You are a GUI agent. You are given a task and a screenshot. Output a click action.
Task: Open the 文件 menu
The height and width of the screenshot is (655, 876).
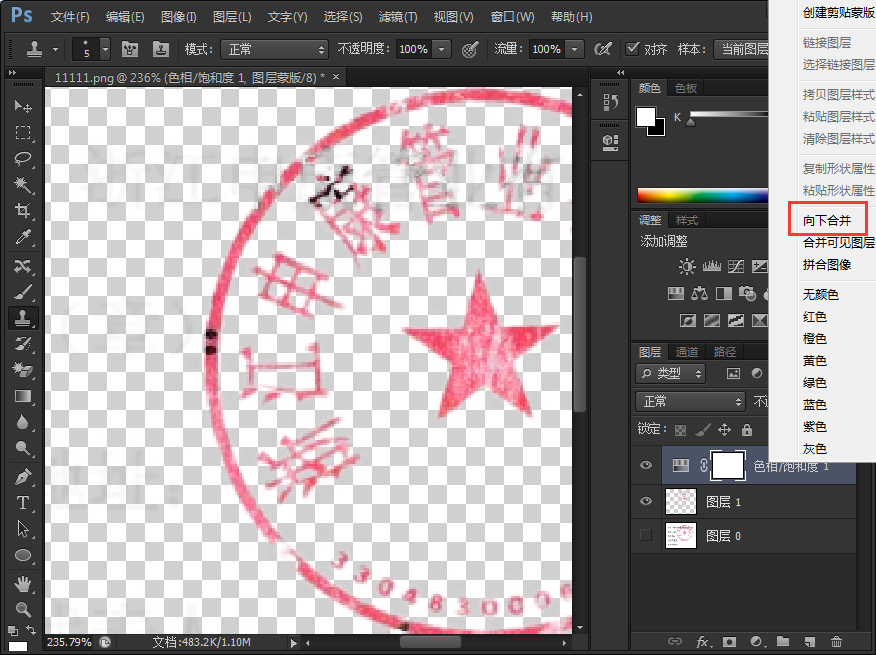tap(70, 17)
